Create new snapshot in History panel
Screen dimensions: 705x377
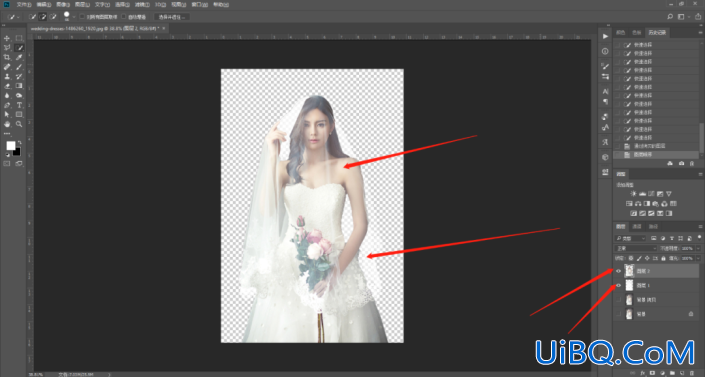point(682,163)
